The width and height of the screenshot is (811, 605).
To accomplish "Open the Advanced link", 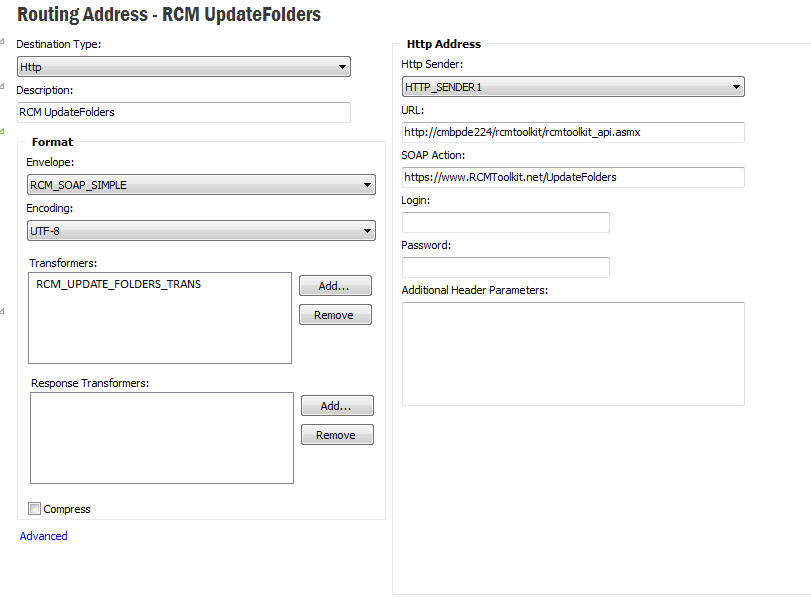I will 44,536.
